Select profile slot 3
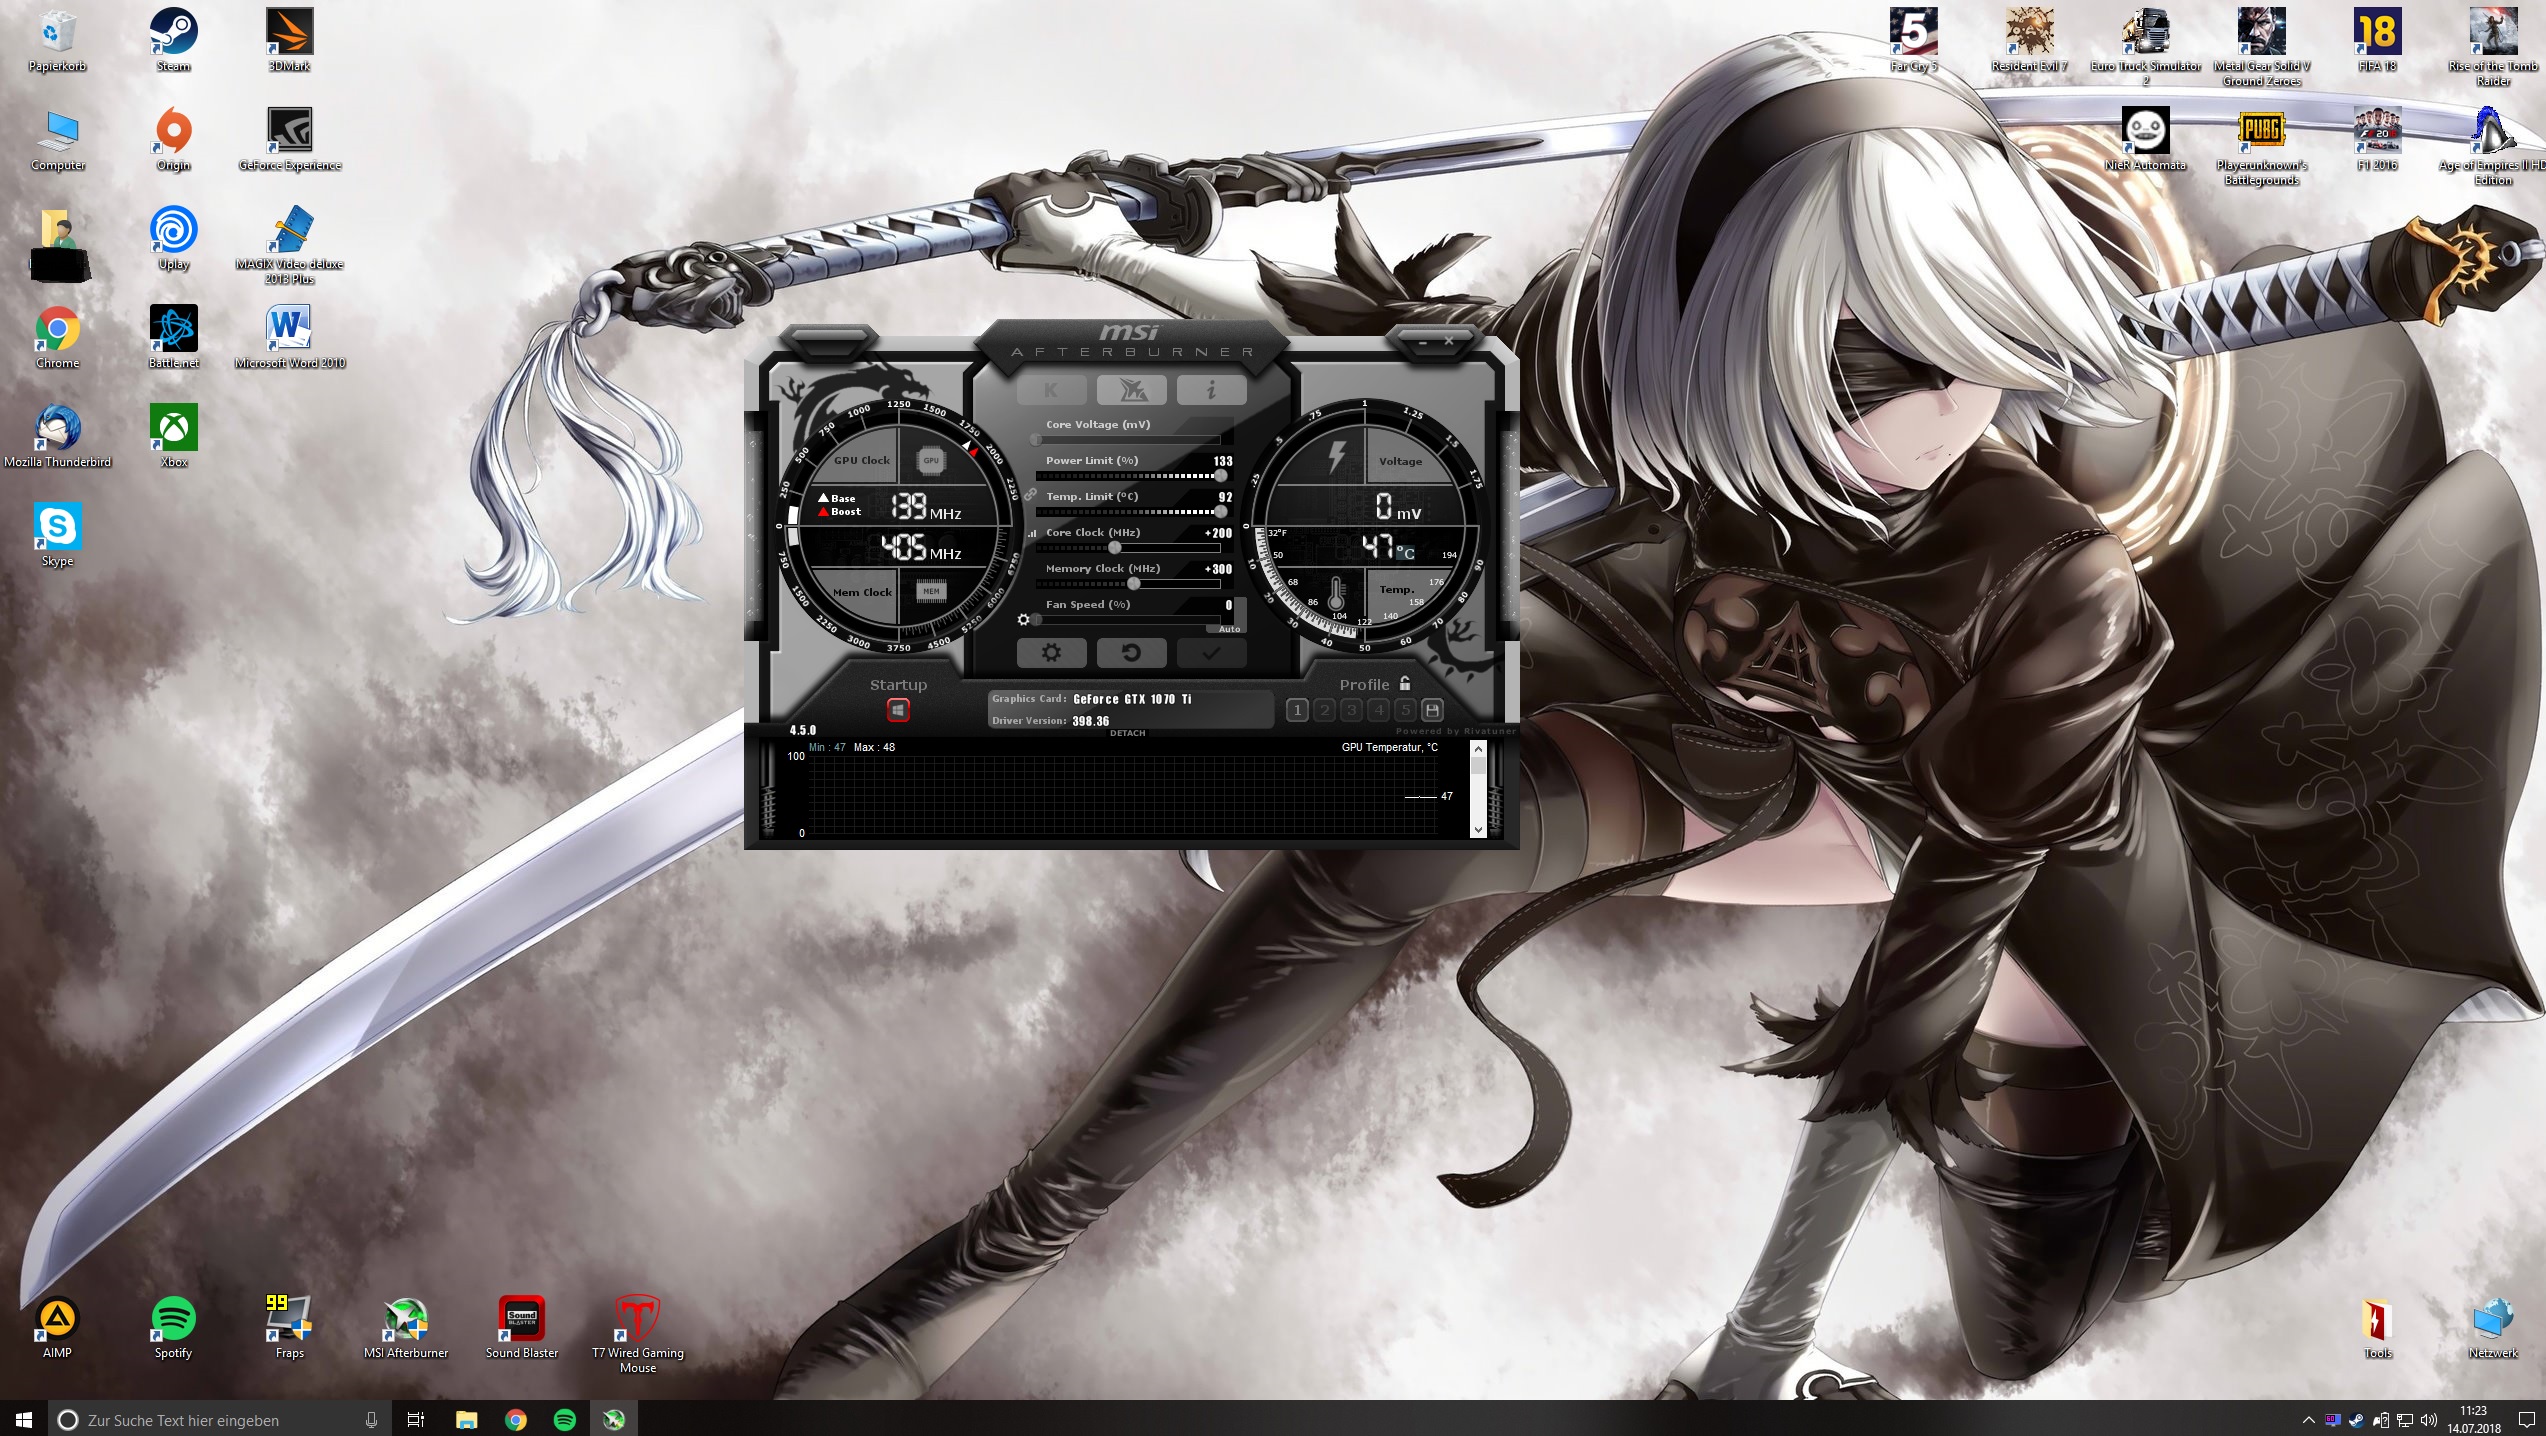This screenshot has width=2546, height=1436. click(x=1351, y=710)
